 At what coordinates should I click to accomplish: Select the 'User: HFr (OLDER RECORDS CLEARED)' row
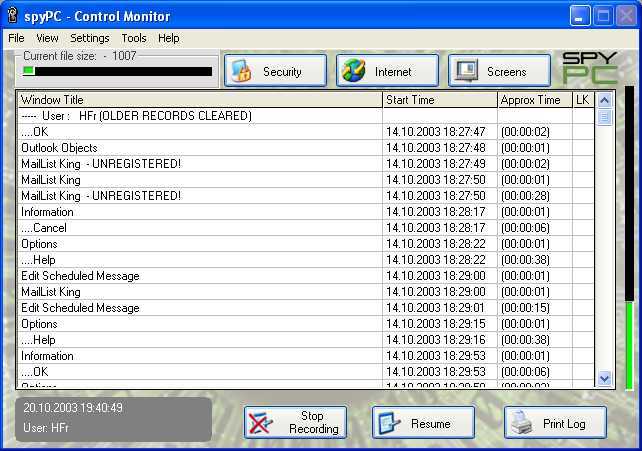(306, 116)
